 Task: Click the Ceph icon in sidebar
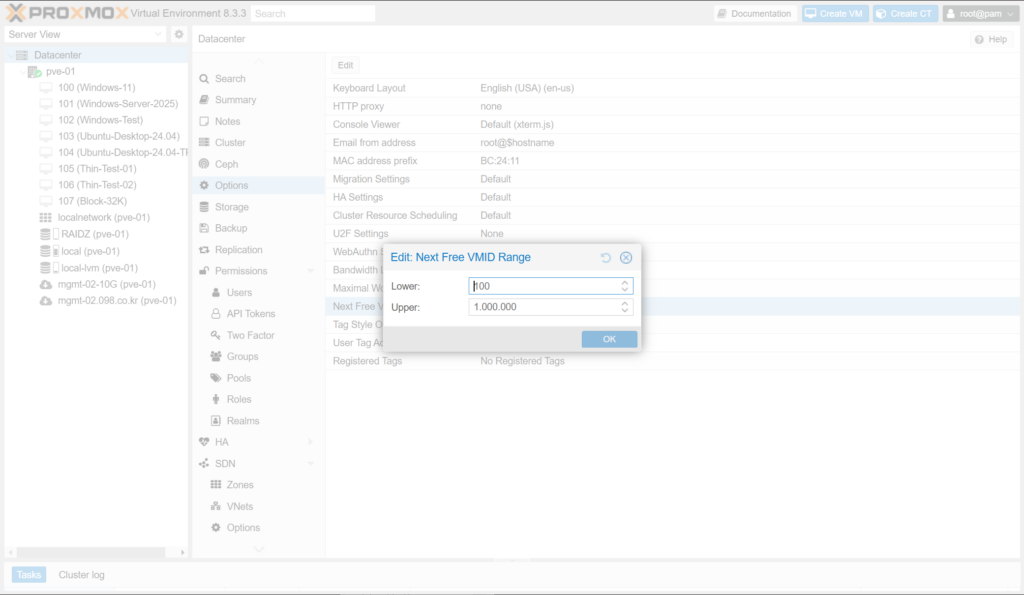(x=204, y=164)
